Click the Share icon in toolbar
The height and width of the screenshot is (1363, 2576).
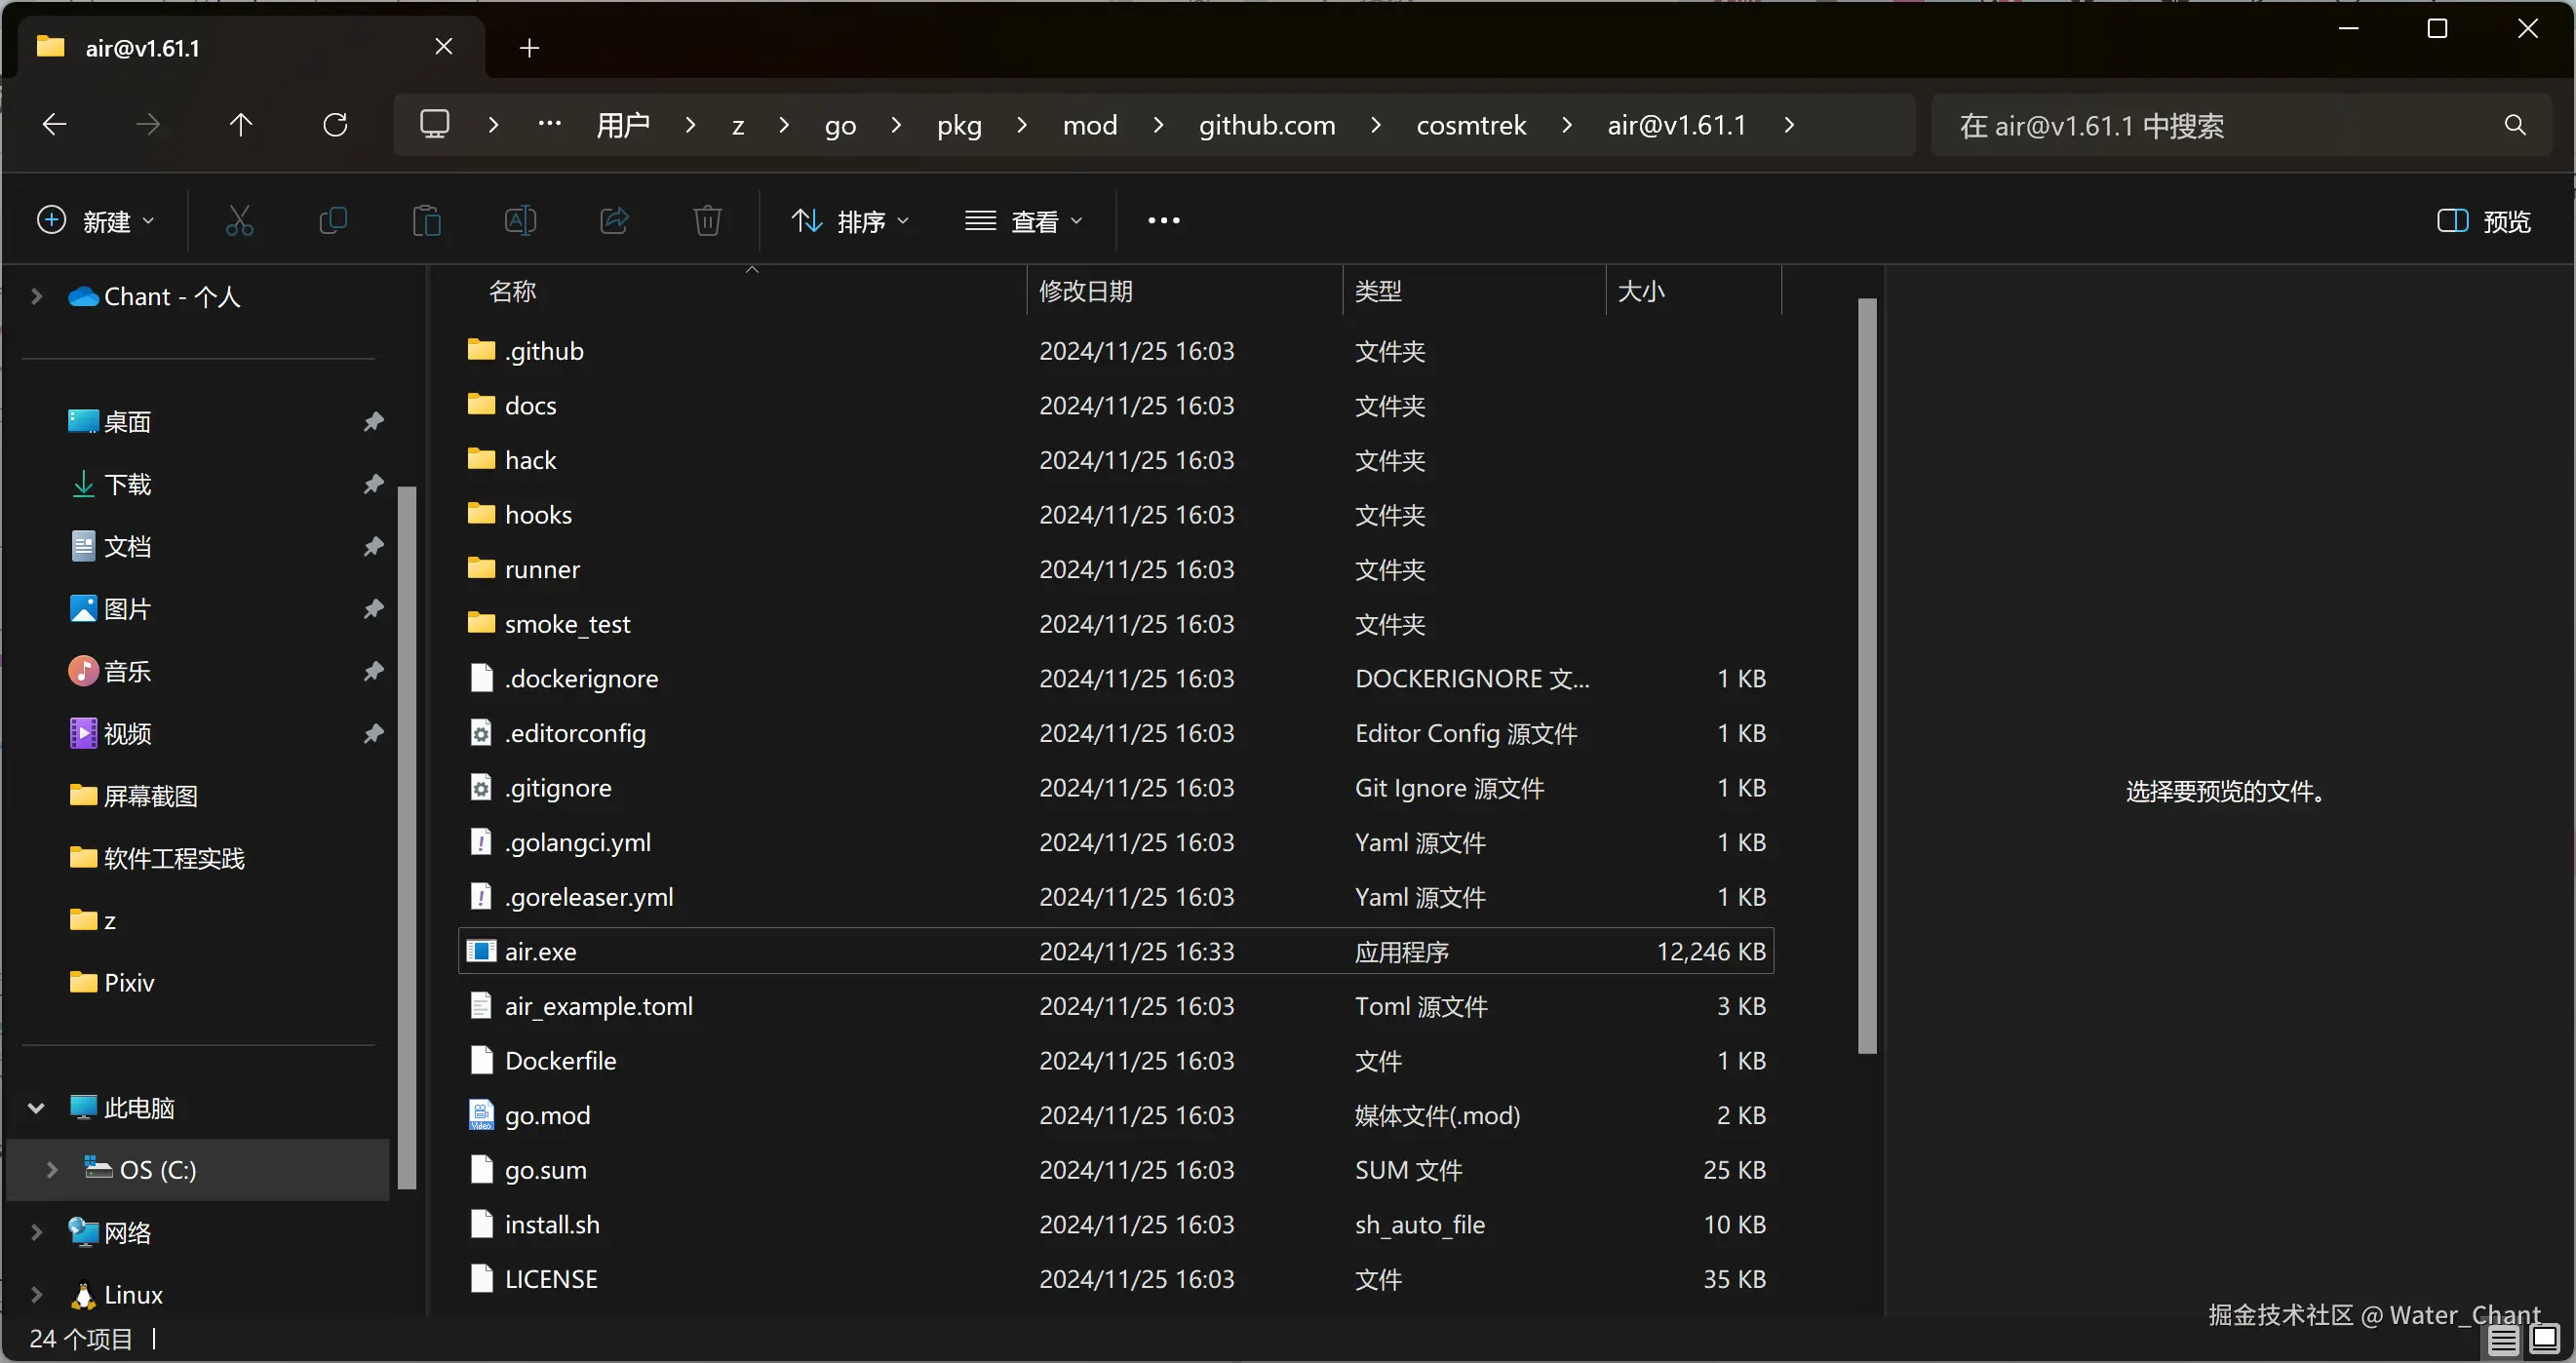click(614, 220)
